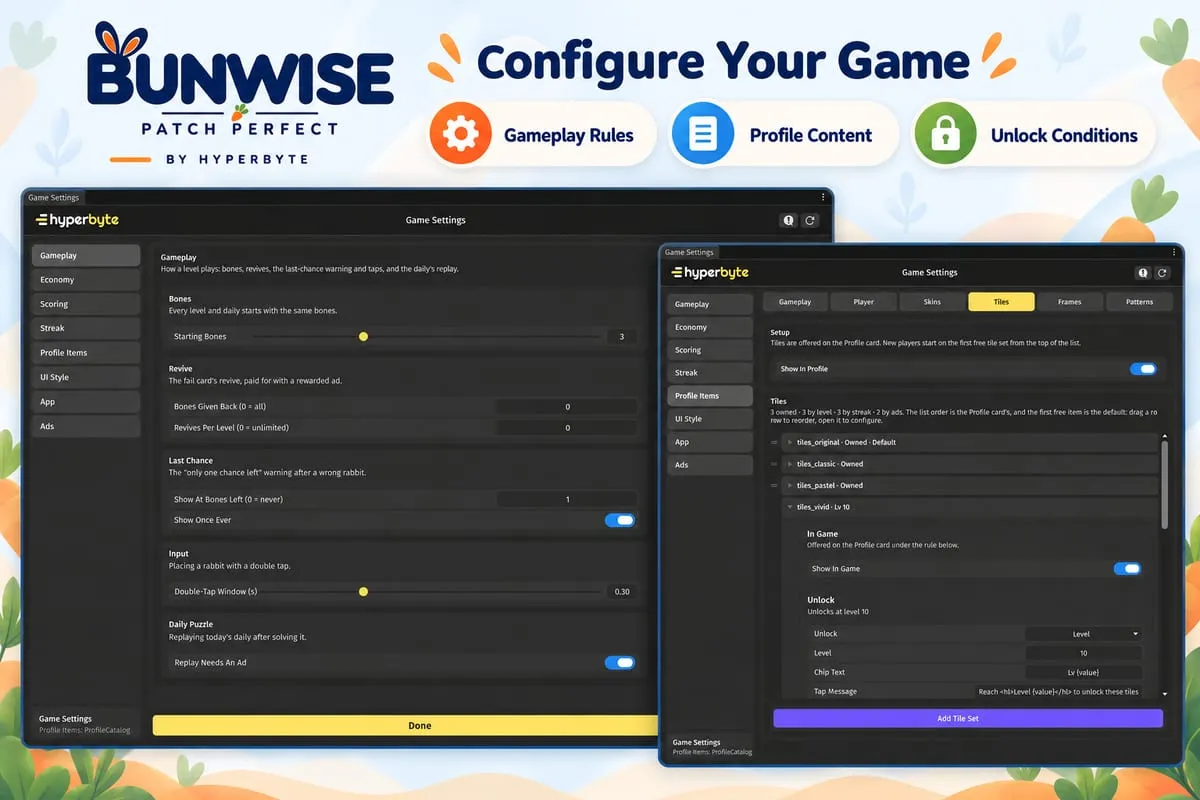This screenshot has height=800, width=1200.
Task: Click the alert icon in the Tiles window header
Action: click(1143, 273)
